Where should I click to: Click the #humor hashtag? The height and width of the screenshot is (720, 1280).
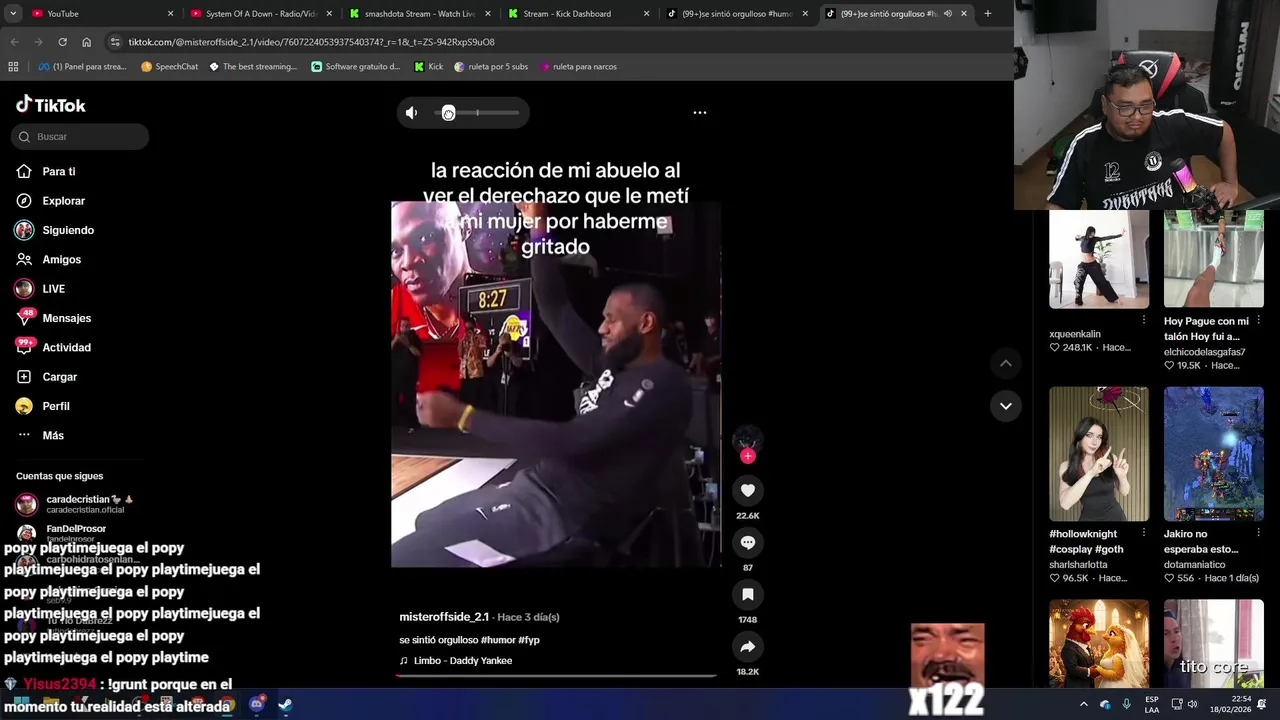click(x=497, y=640)
